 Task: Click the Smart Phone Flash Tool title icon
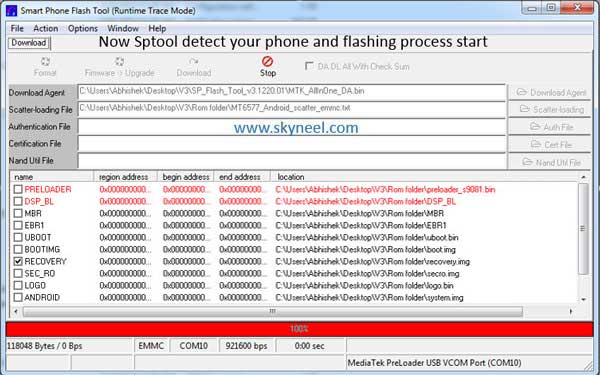[x=11, y=10]
